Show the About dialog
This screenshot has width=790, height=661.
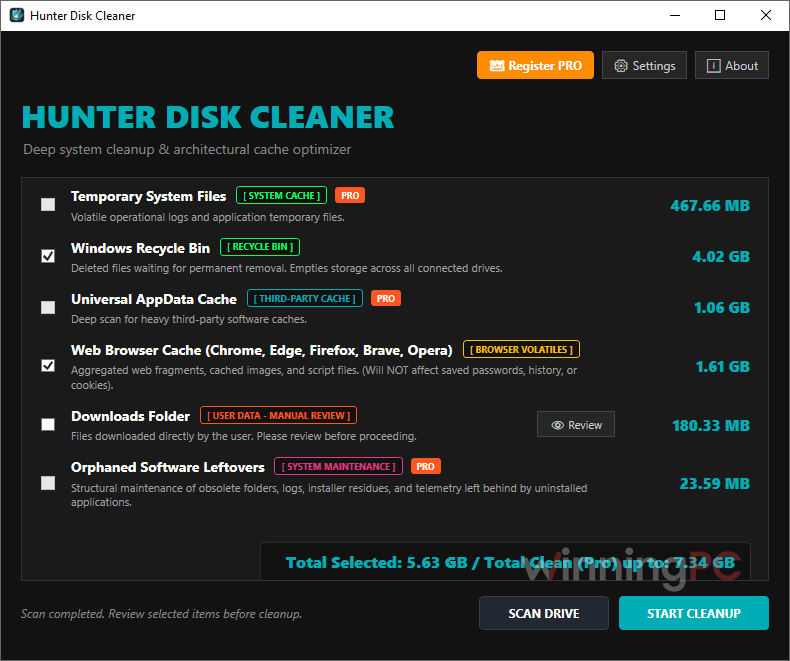pos(732,65)
